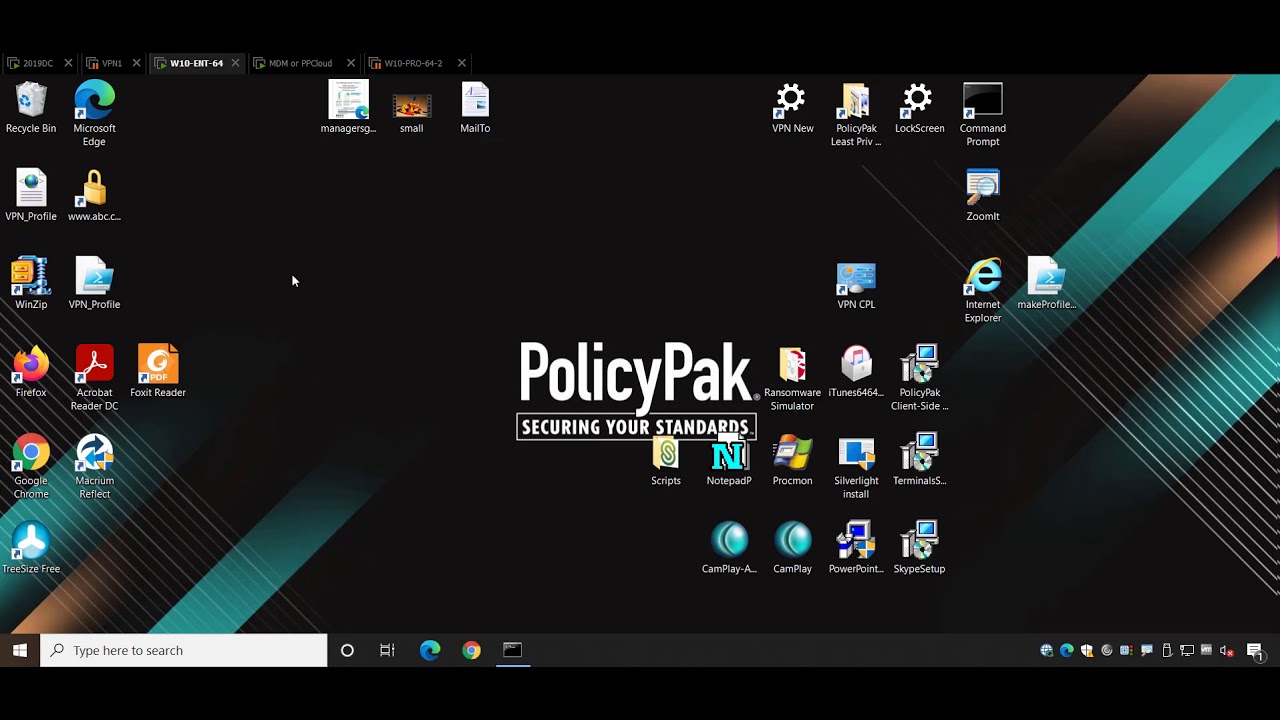The image size is (1280, 720).
Task: Select the iTunes6464... installer icon
Action: click(x=856, y=372)
